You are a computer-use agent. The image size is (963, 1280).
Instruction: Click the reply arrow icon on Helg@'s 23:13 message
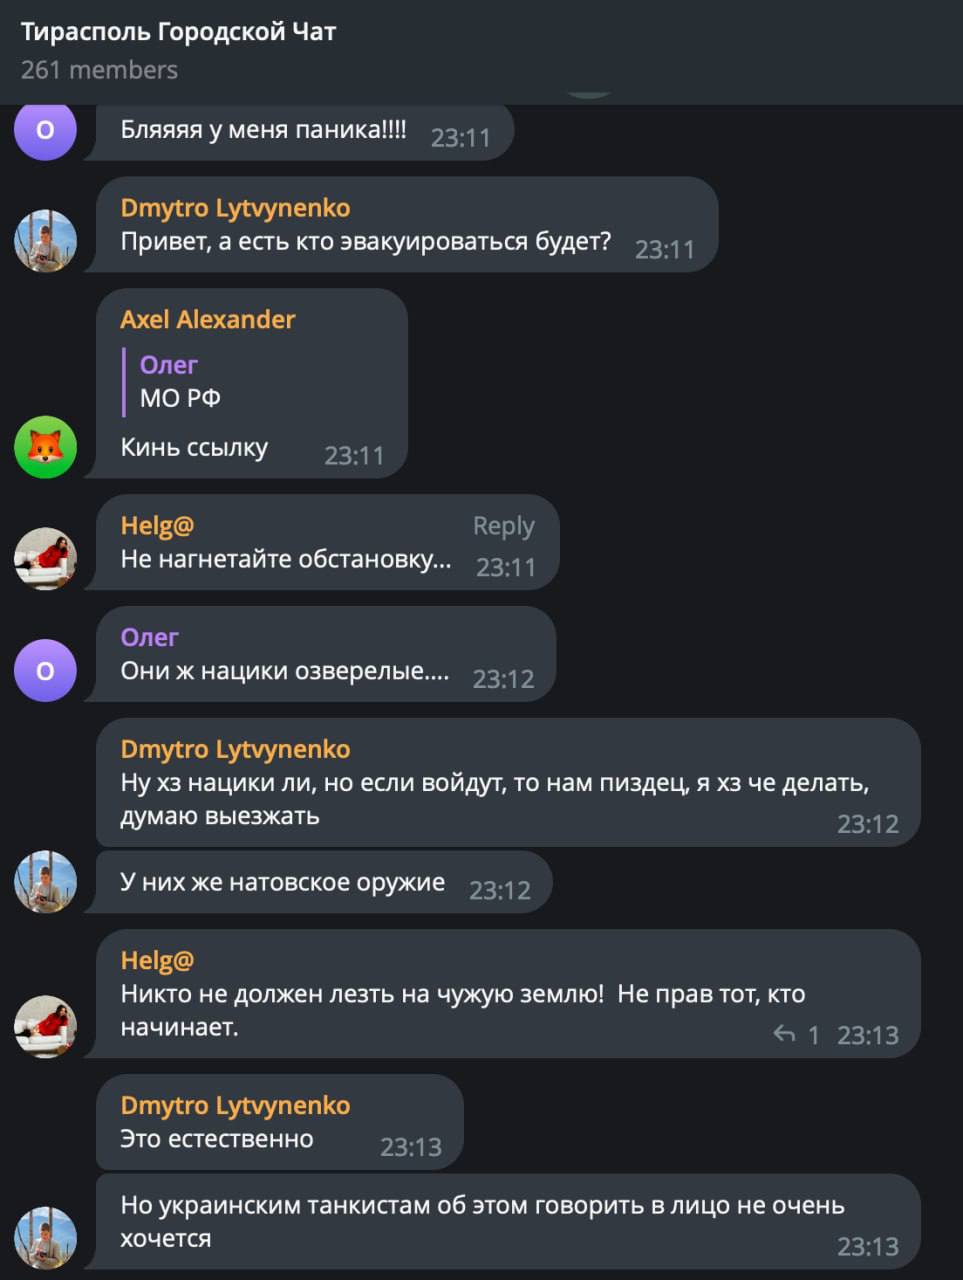(784, 1034)
